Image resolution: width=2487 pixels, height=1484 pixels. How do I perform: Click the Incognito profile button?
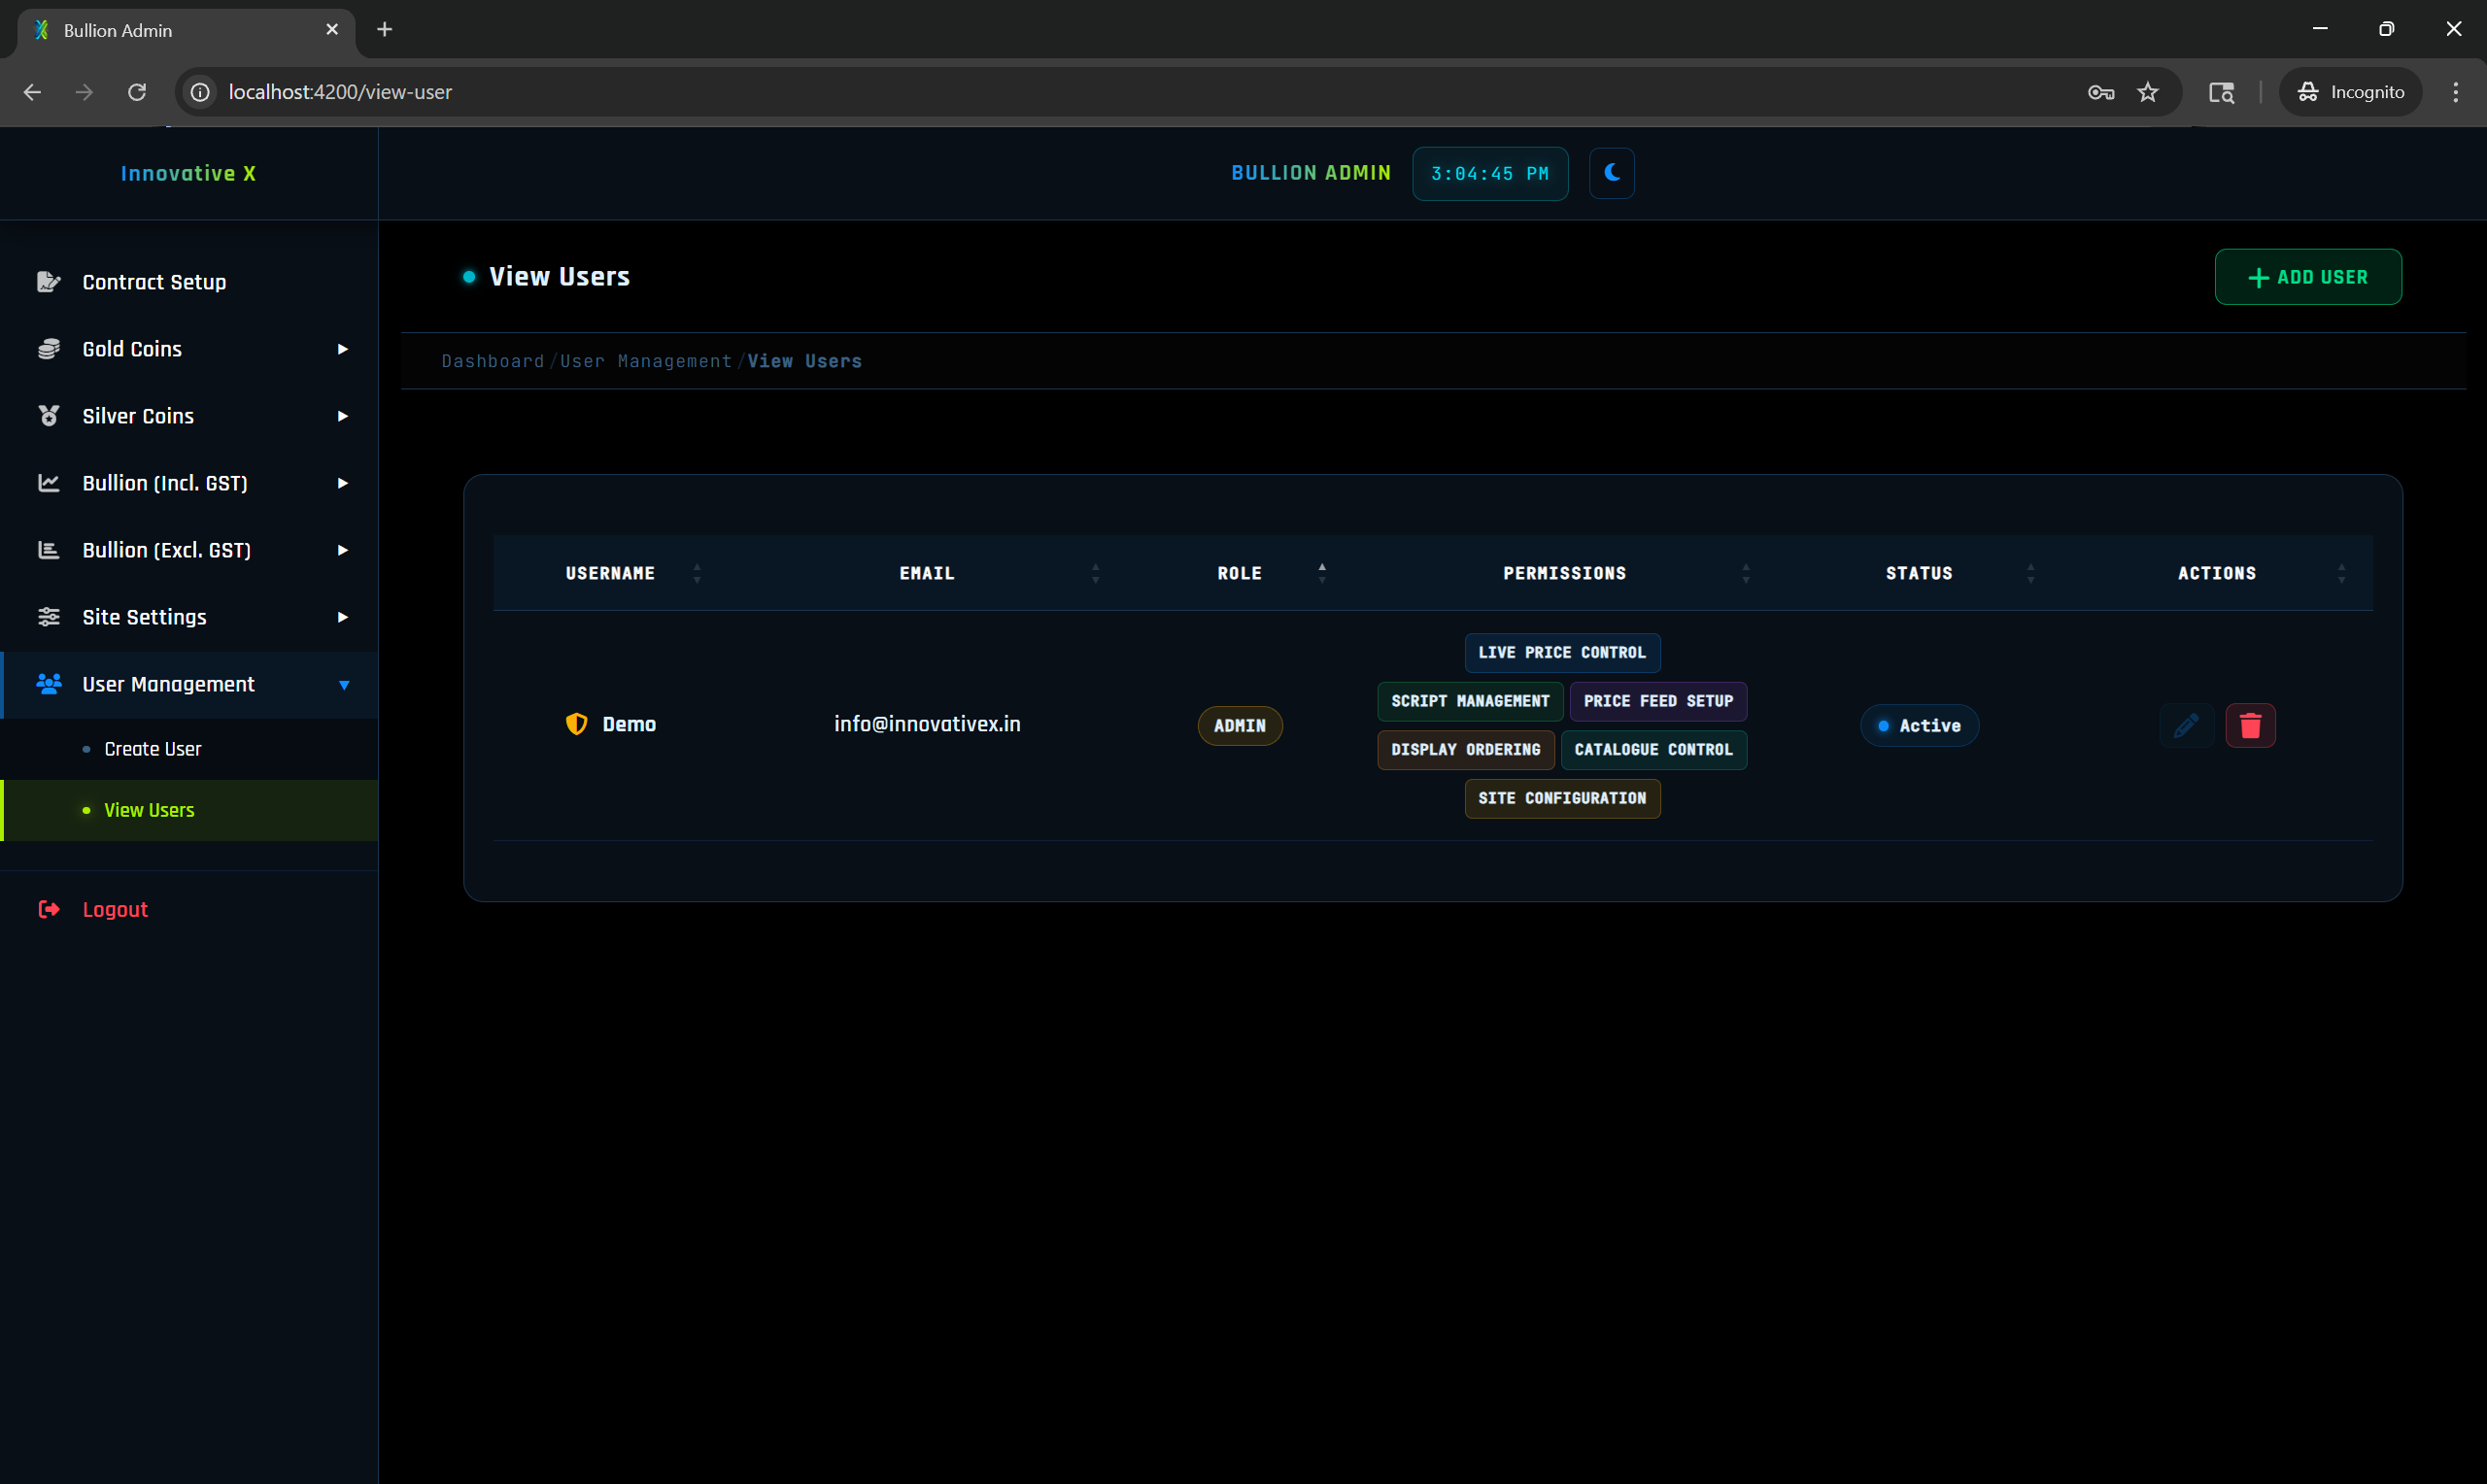coord(2350,92)
